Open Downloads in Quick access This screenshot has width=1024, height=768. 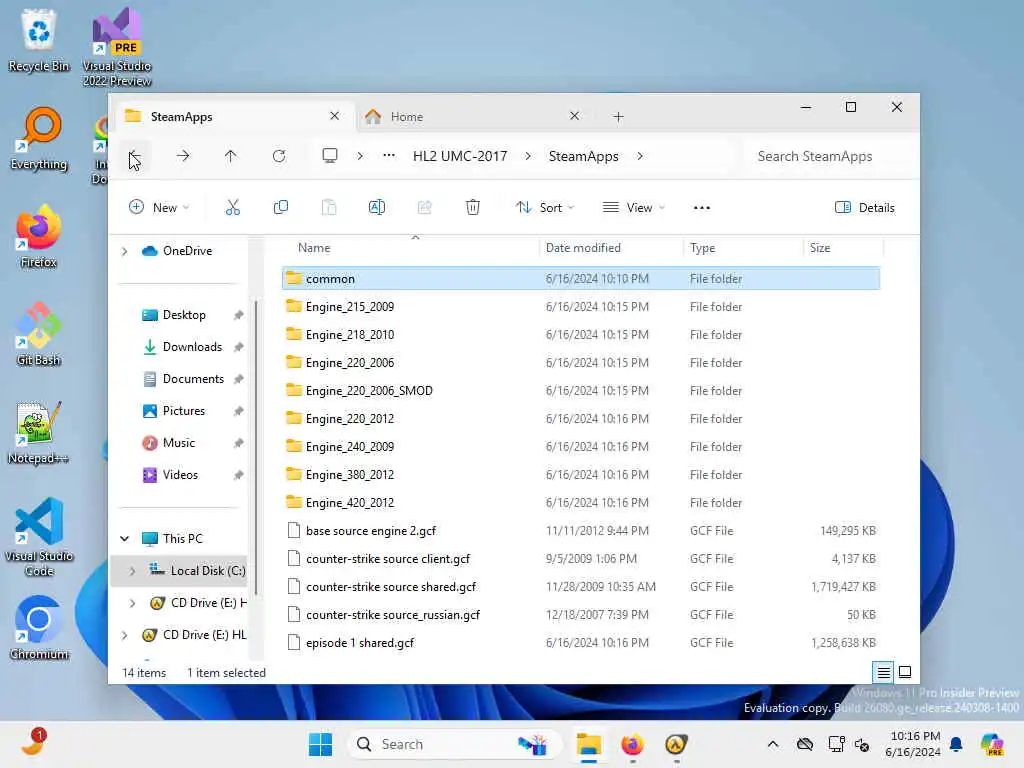192,347
